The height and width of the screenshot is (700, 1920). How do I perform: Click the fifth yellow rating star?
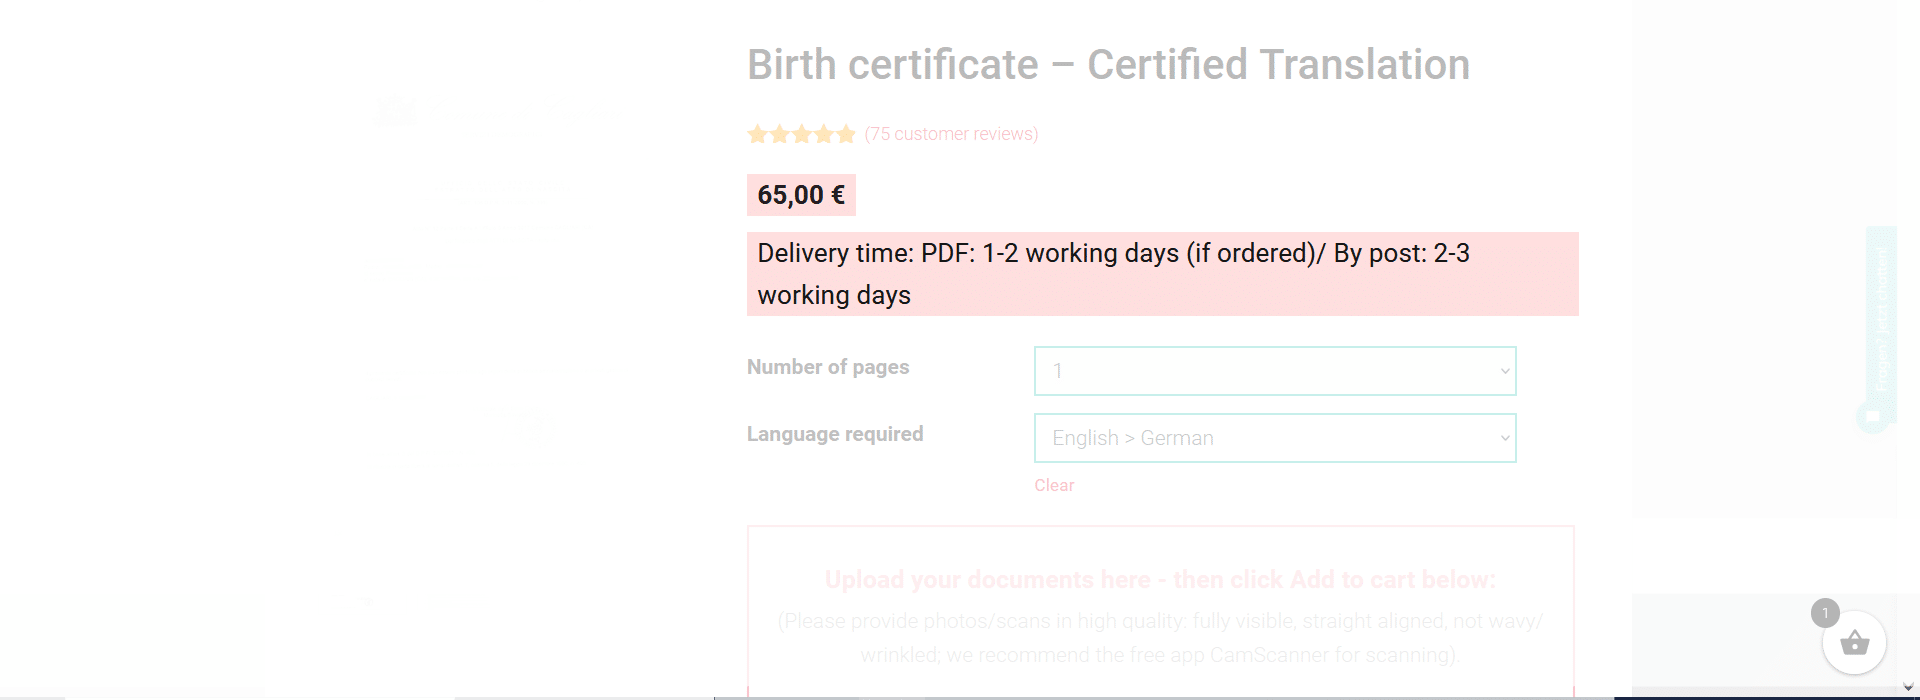tap(846, 134)
